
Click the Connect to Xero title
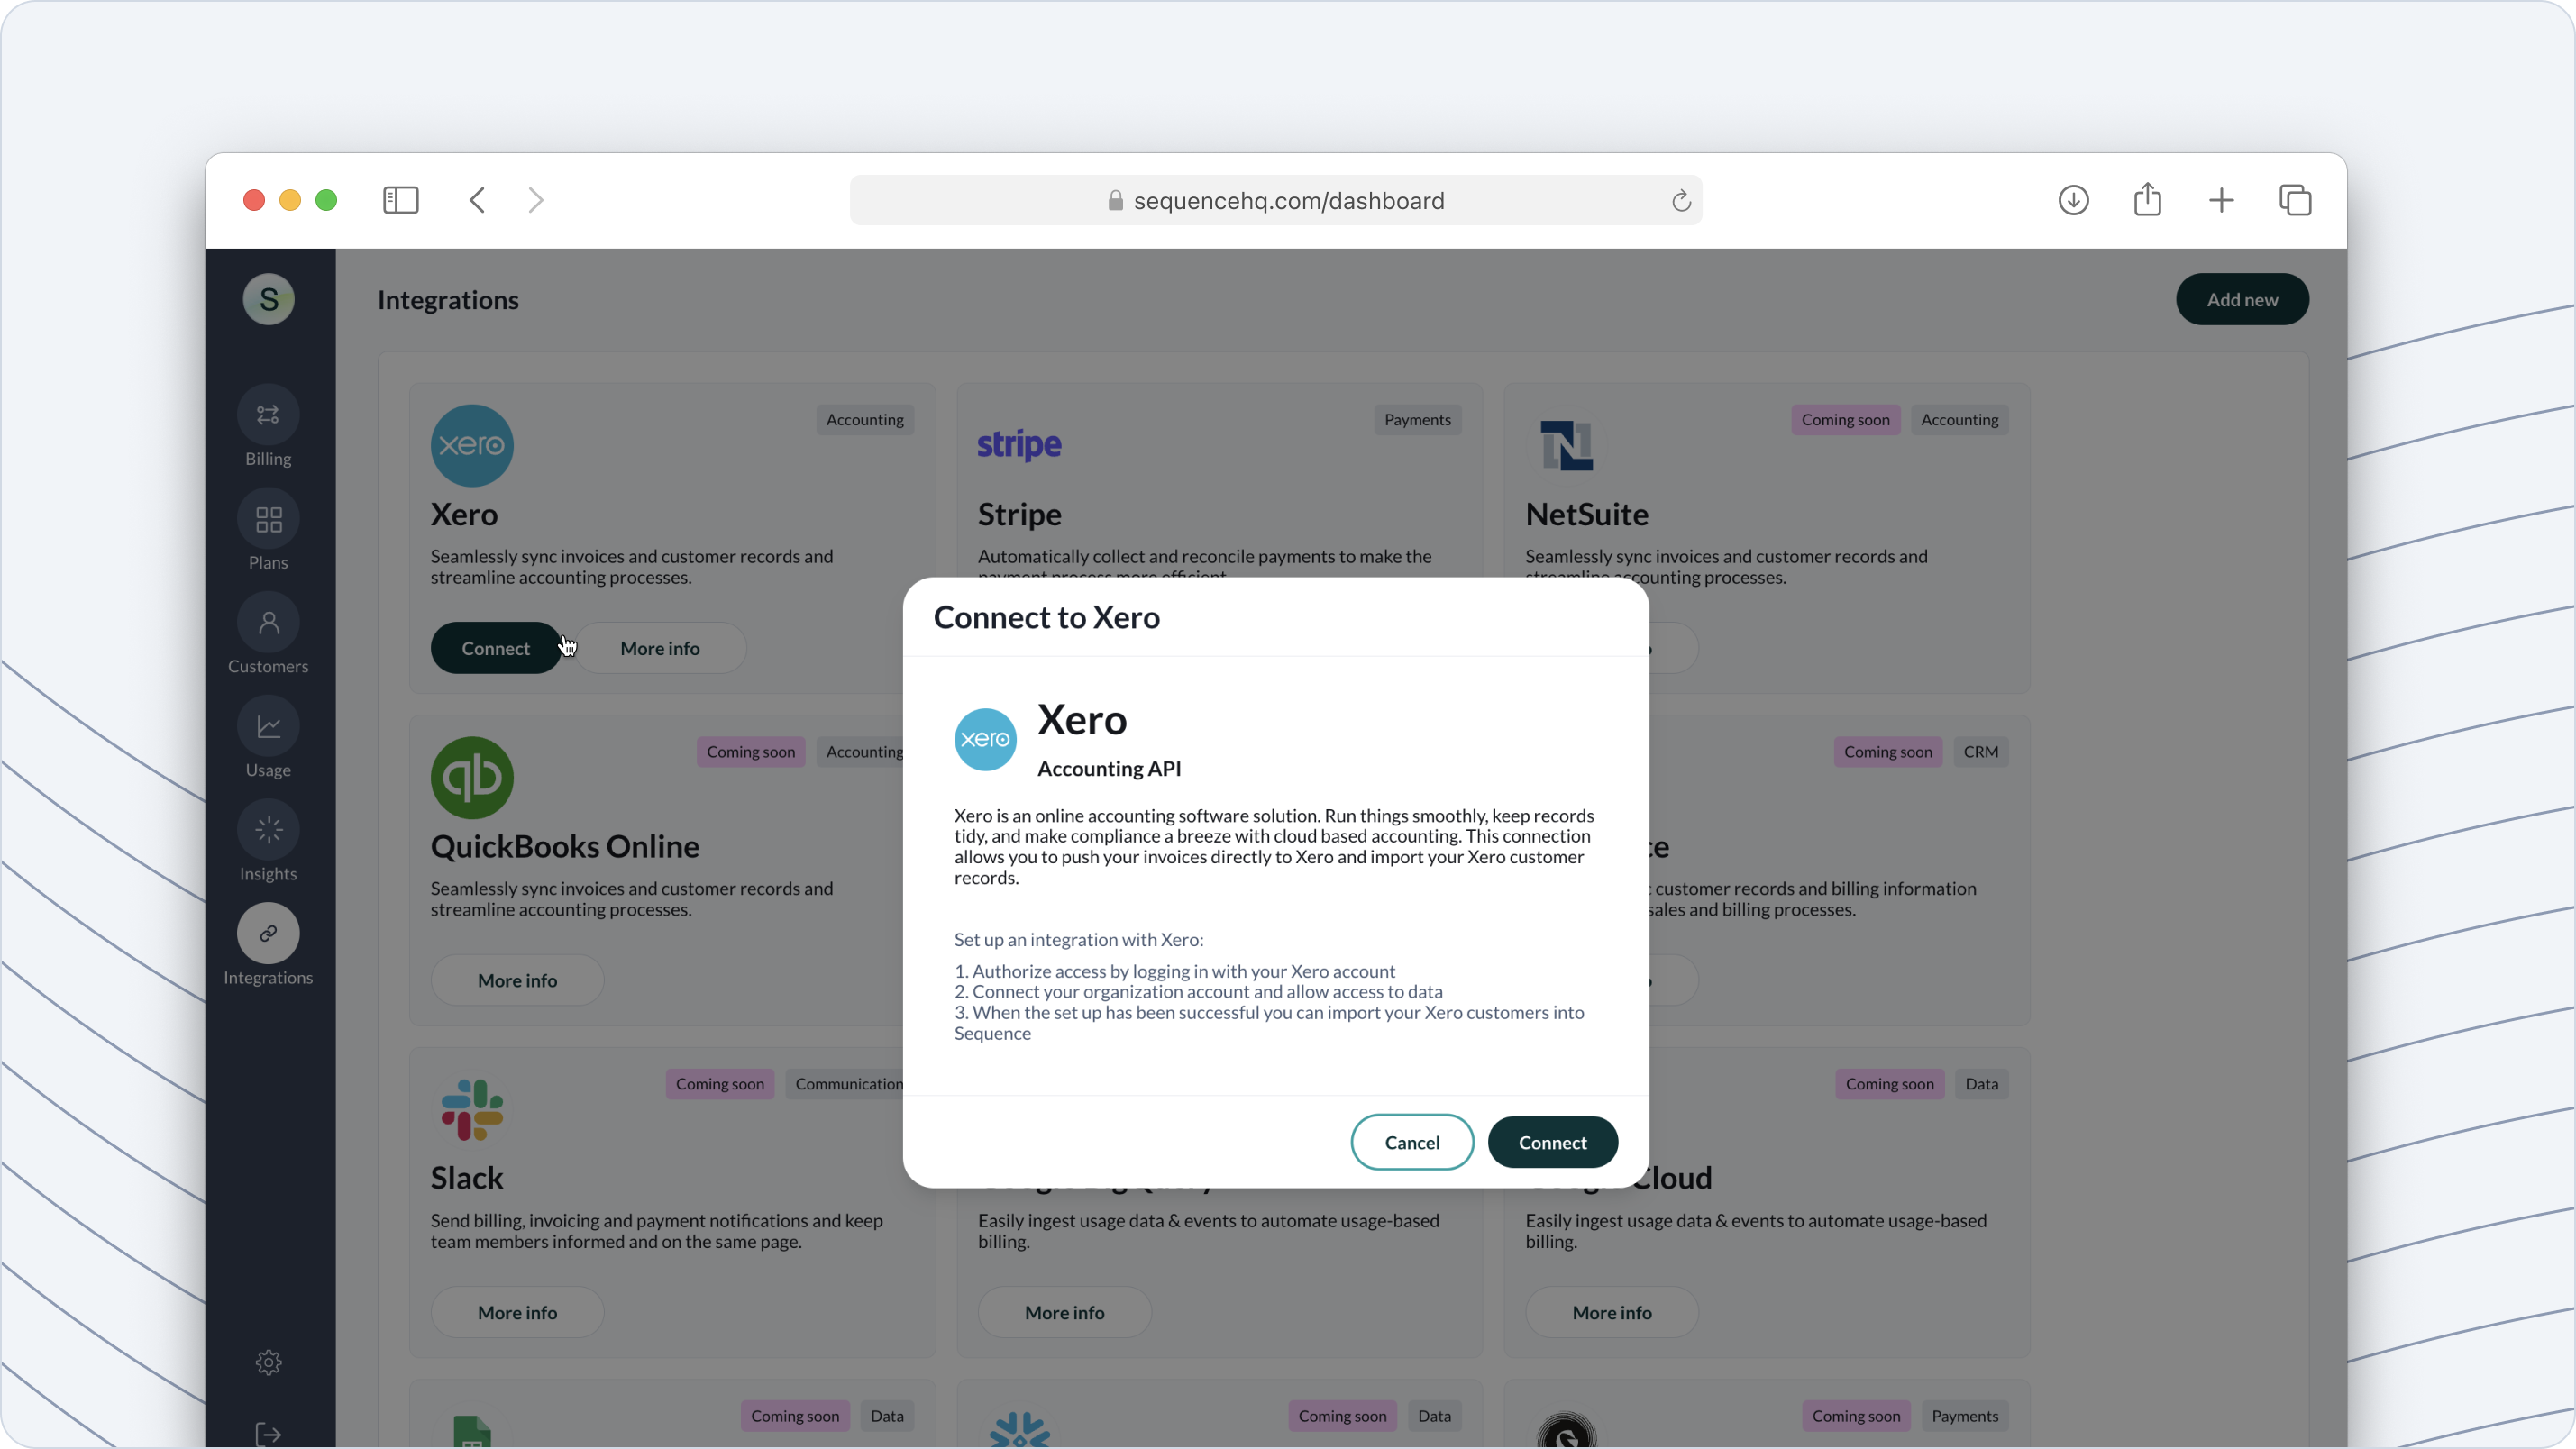click(1047, 617)
